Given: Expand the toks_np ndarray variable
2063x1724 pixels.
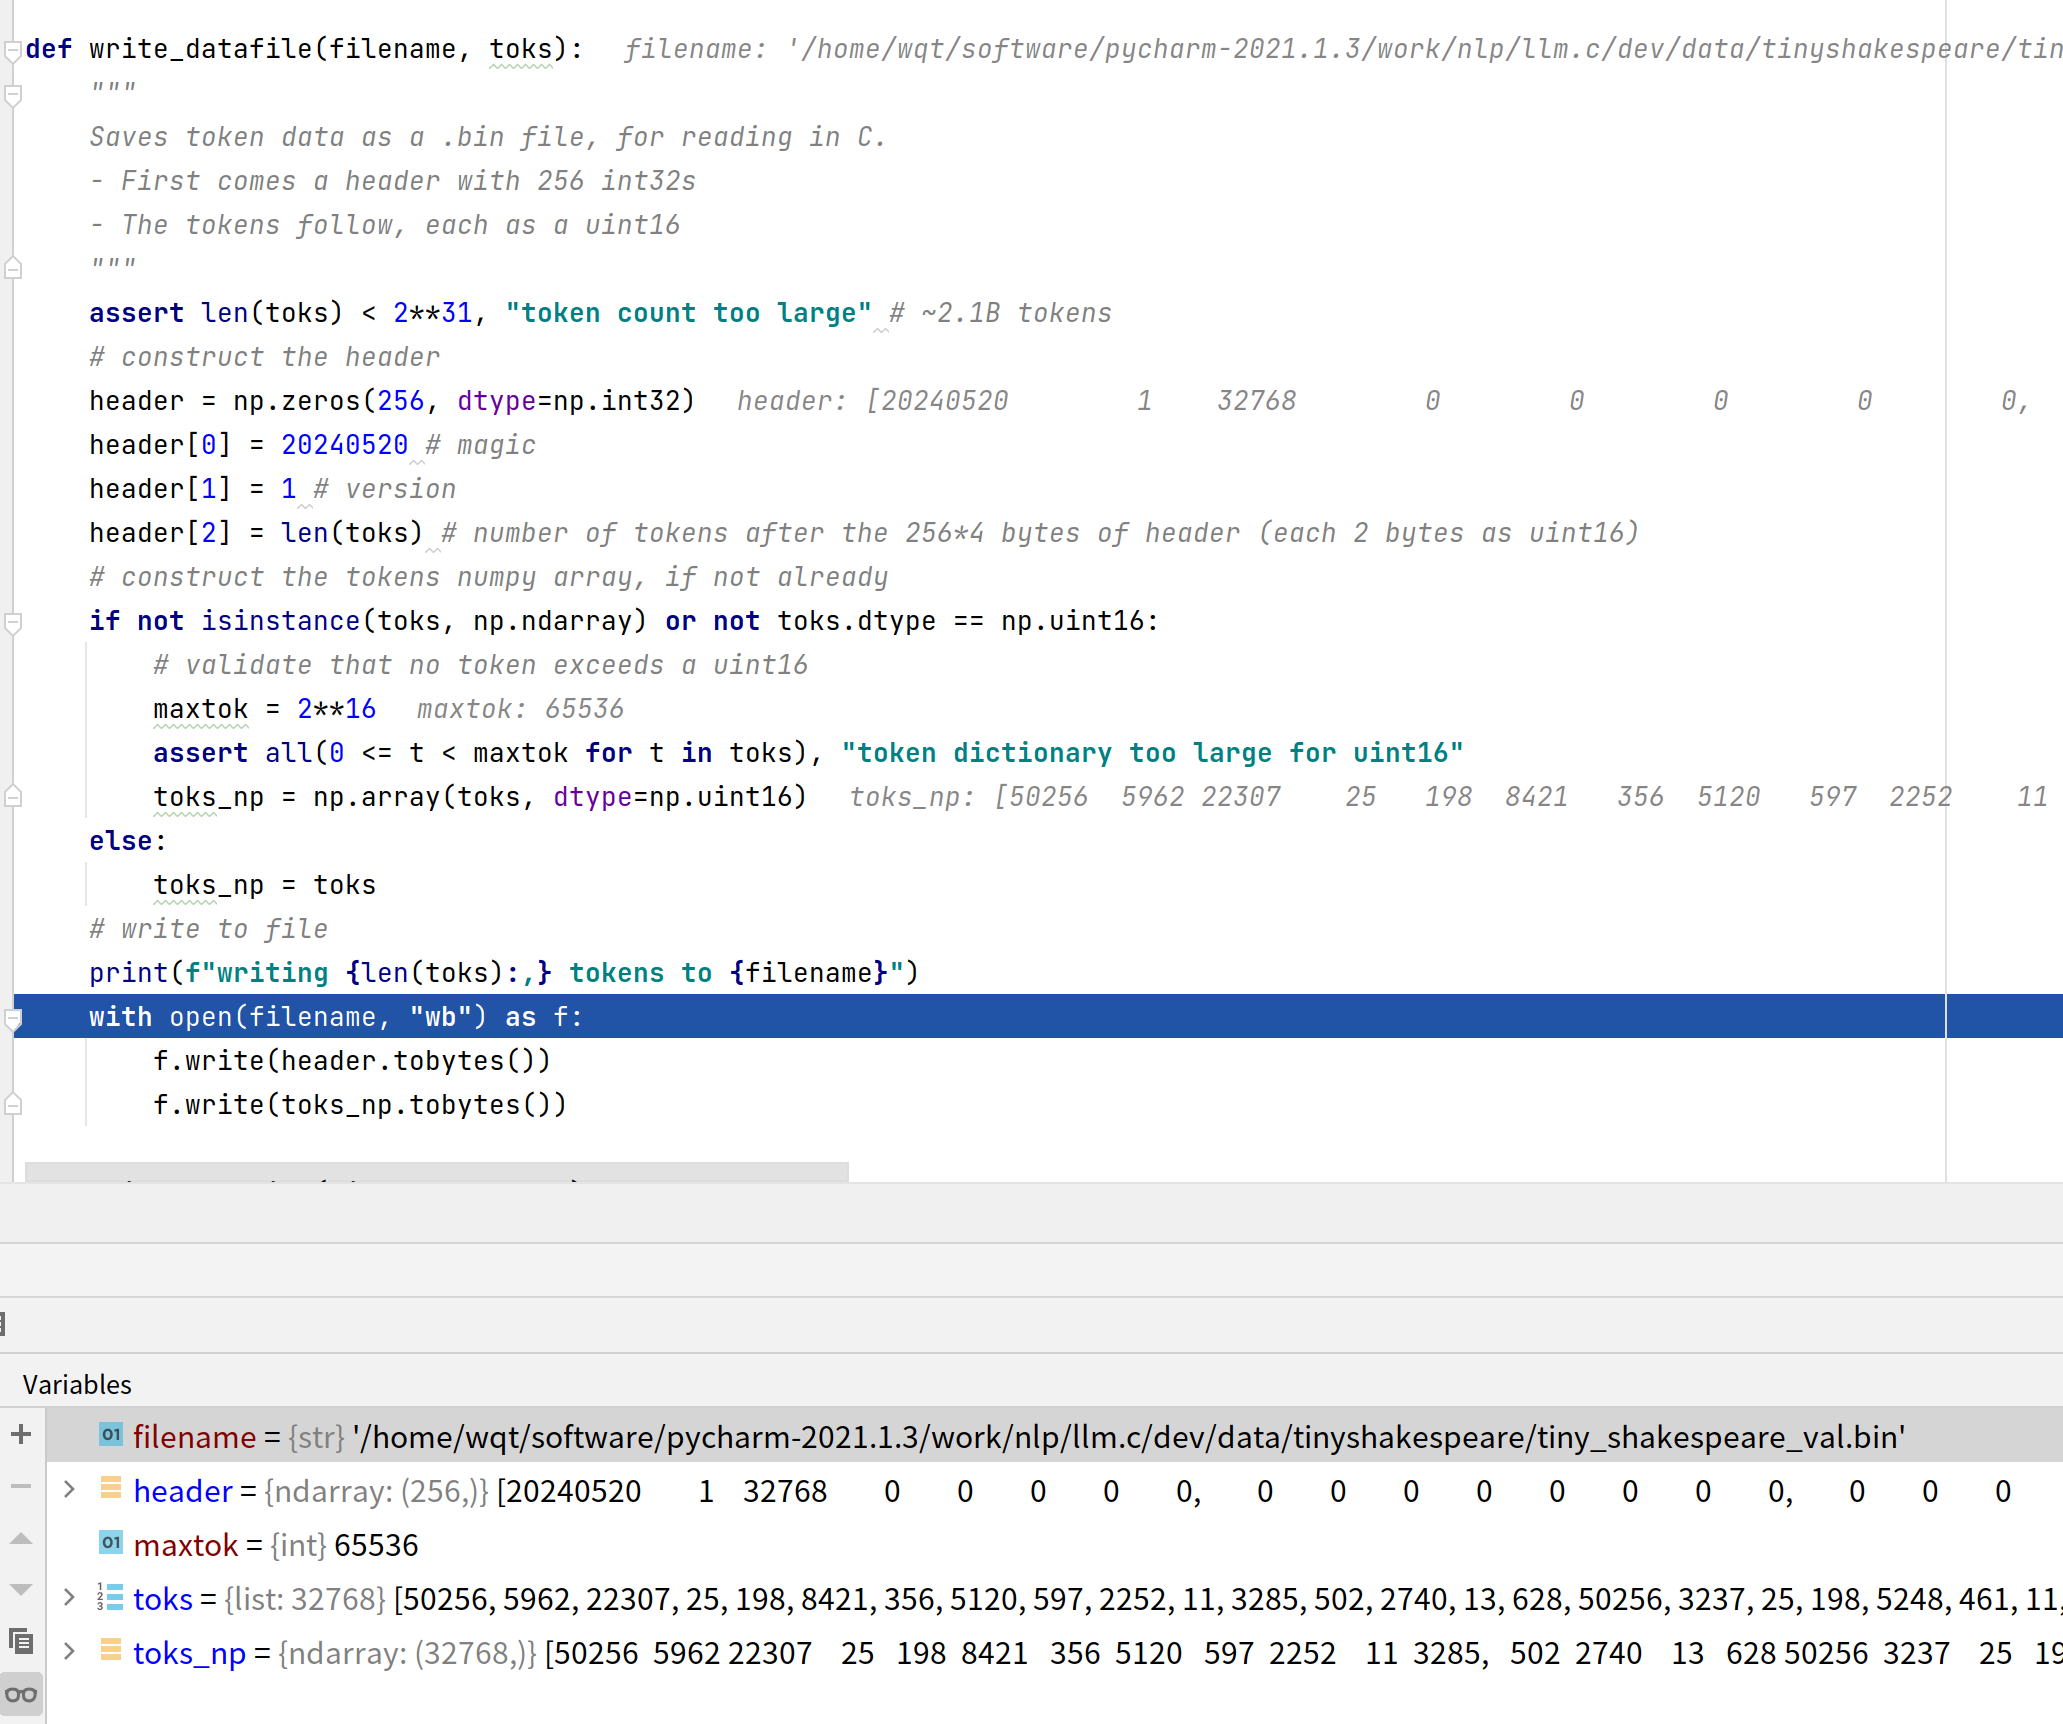Looking at the screenshot, I should [69, 1651].
